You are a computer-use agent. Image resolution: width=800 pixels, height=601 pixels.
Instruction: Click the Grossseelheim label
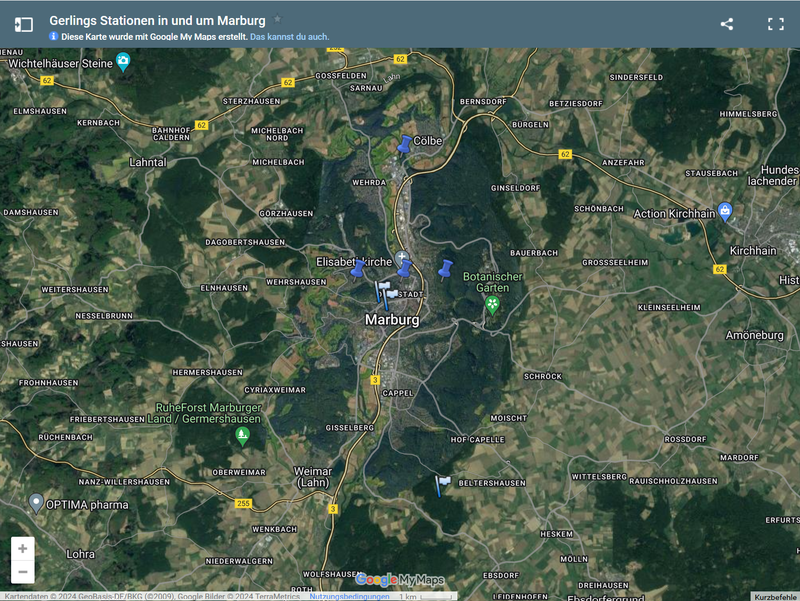(615, 262)
